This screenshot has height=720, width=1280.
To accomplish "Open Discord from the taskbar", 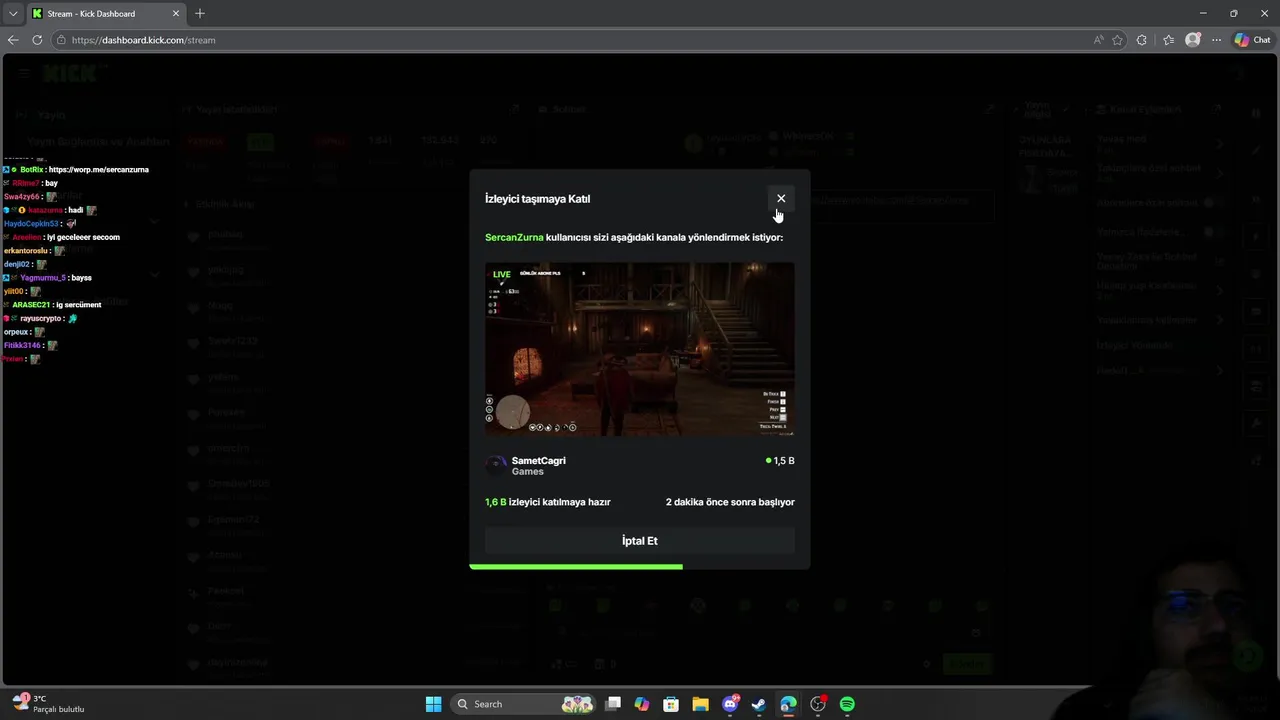I will click(730, 704).
